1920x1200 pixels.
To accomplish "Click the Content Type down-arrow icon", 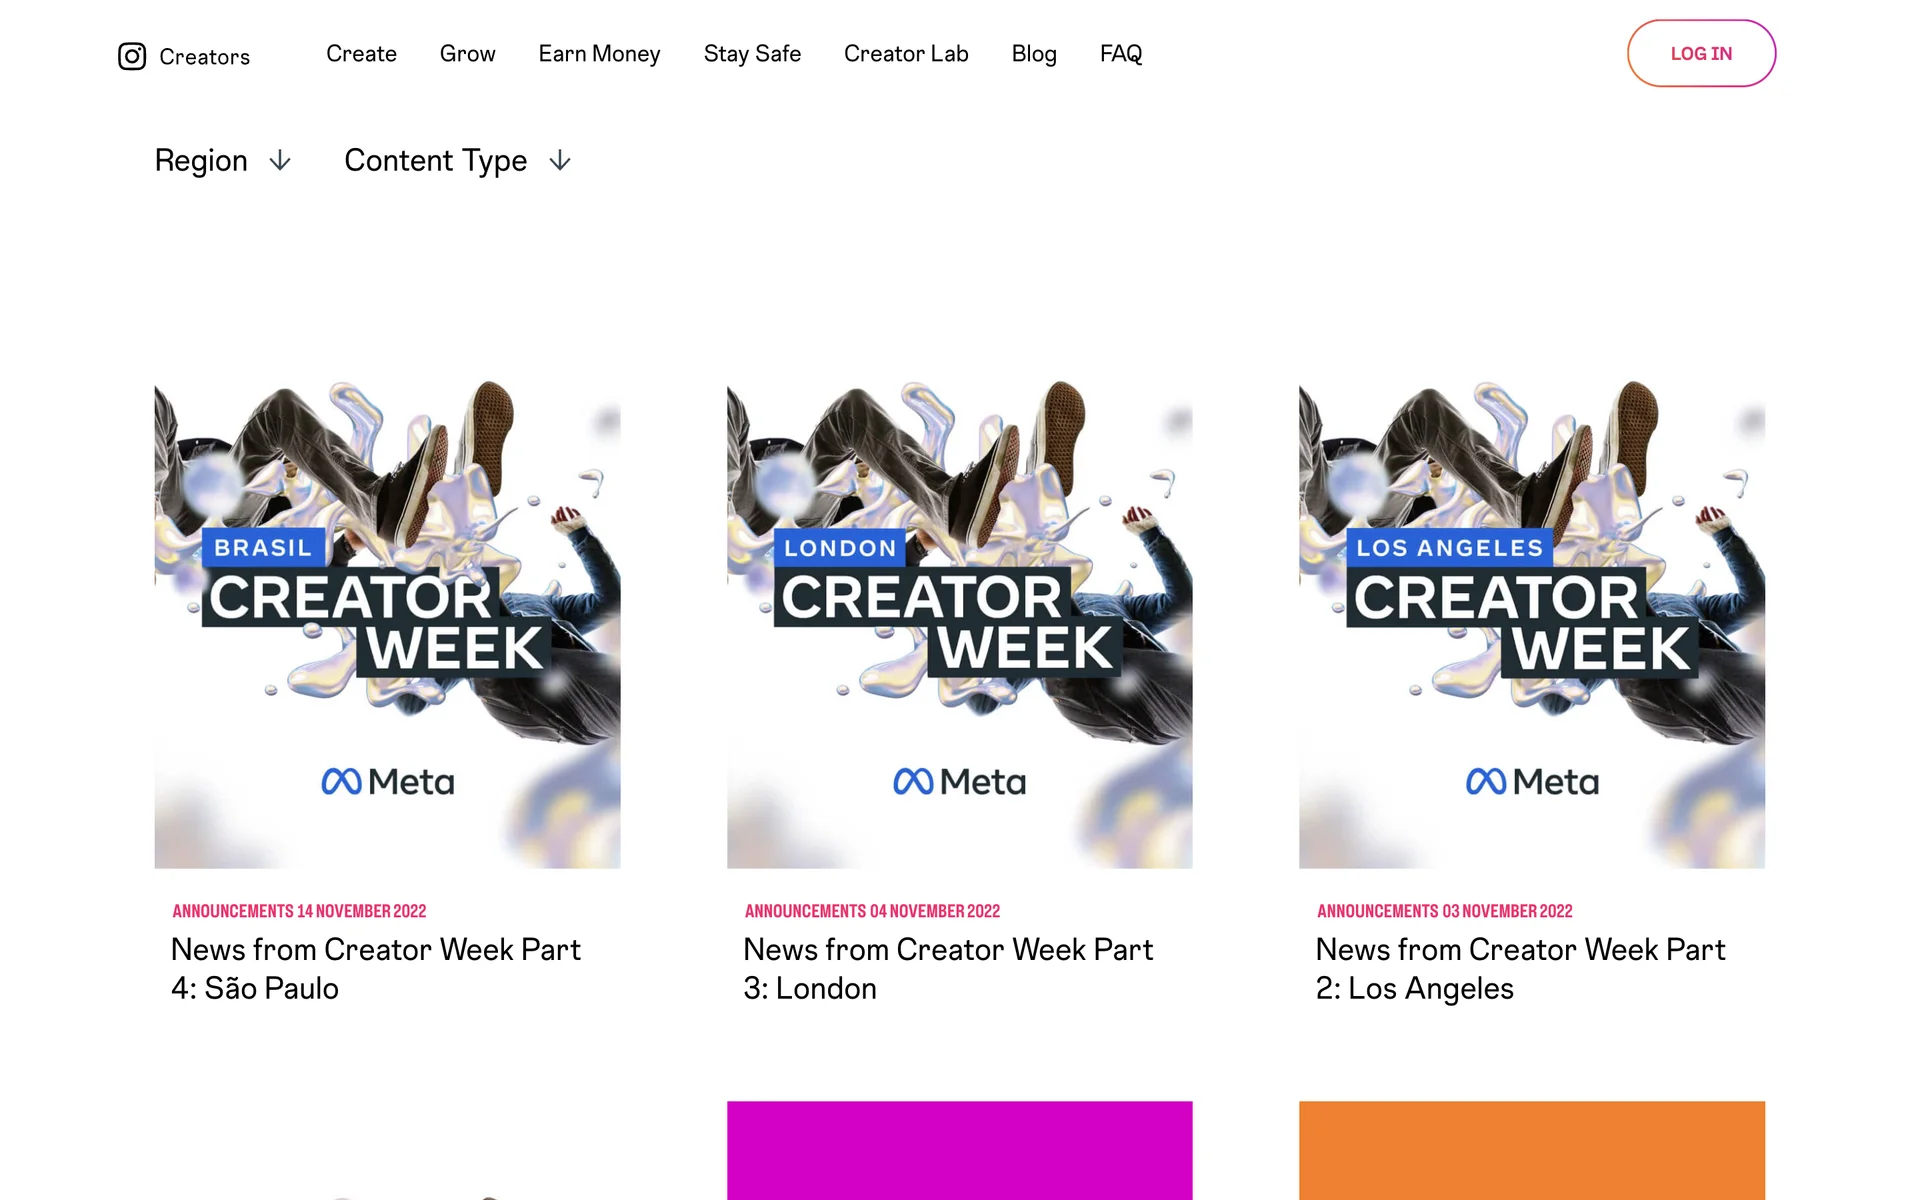I will 560,161.
